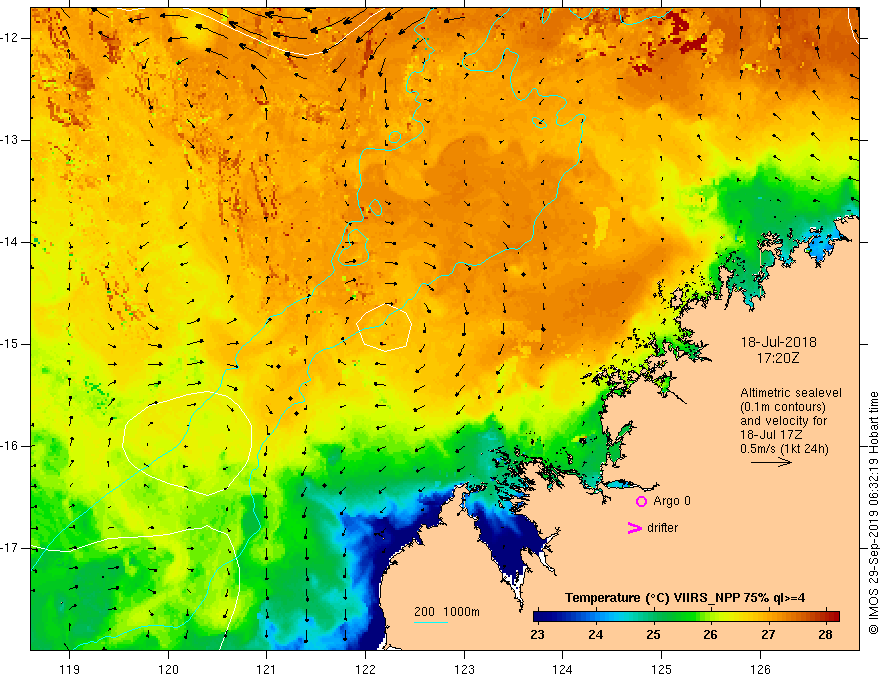
Task: Click latitude axis label -14
Action: tap(10, 242)
